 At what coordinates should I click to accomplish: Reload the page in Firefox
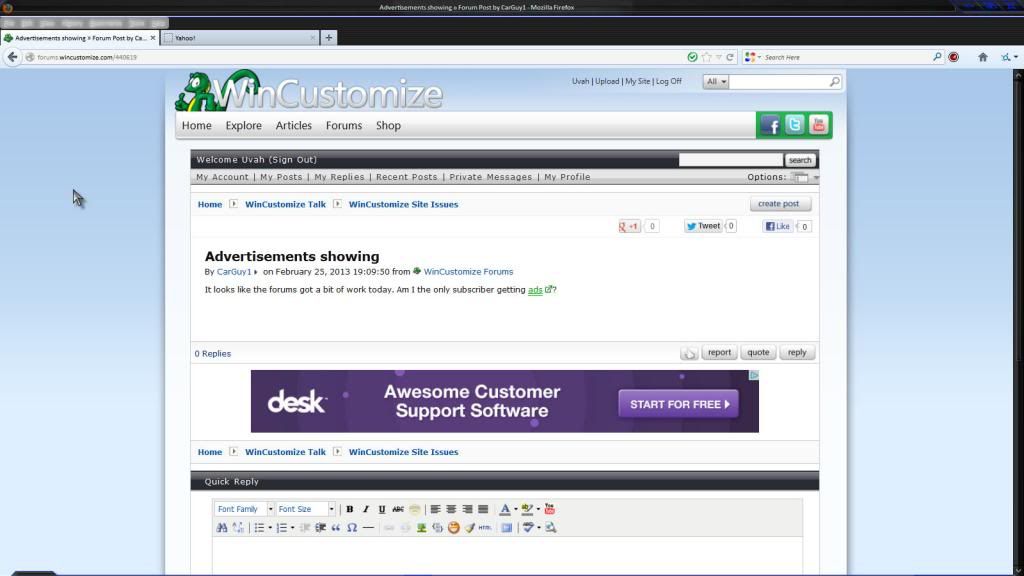click(730, 57)
